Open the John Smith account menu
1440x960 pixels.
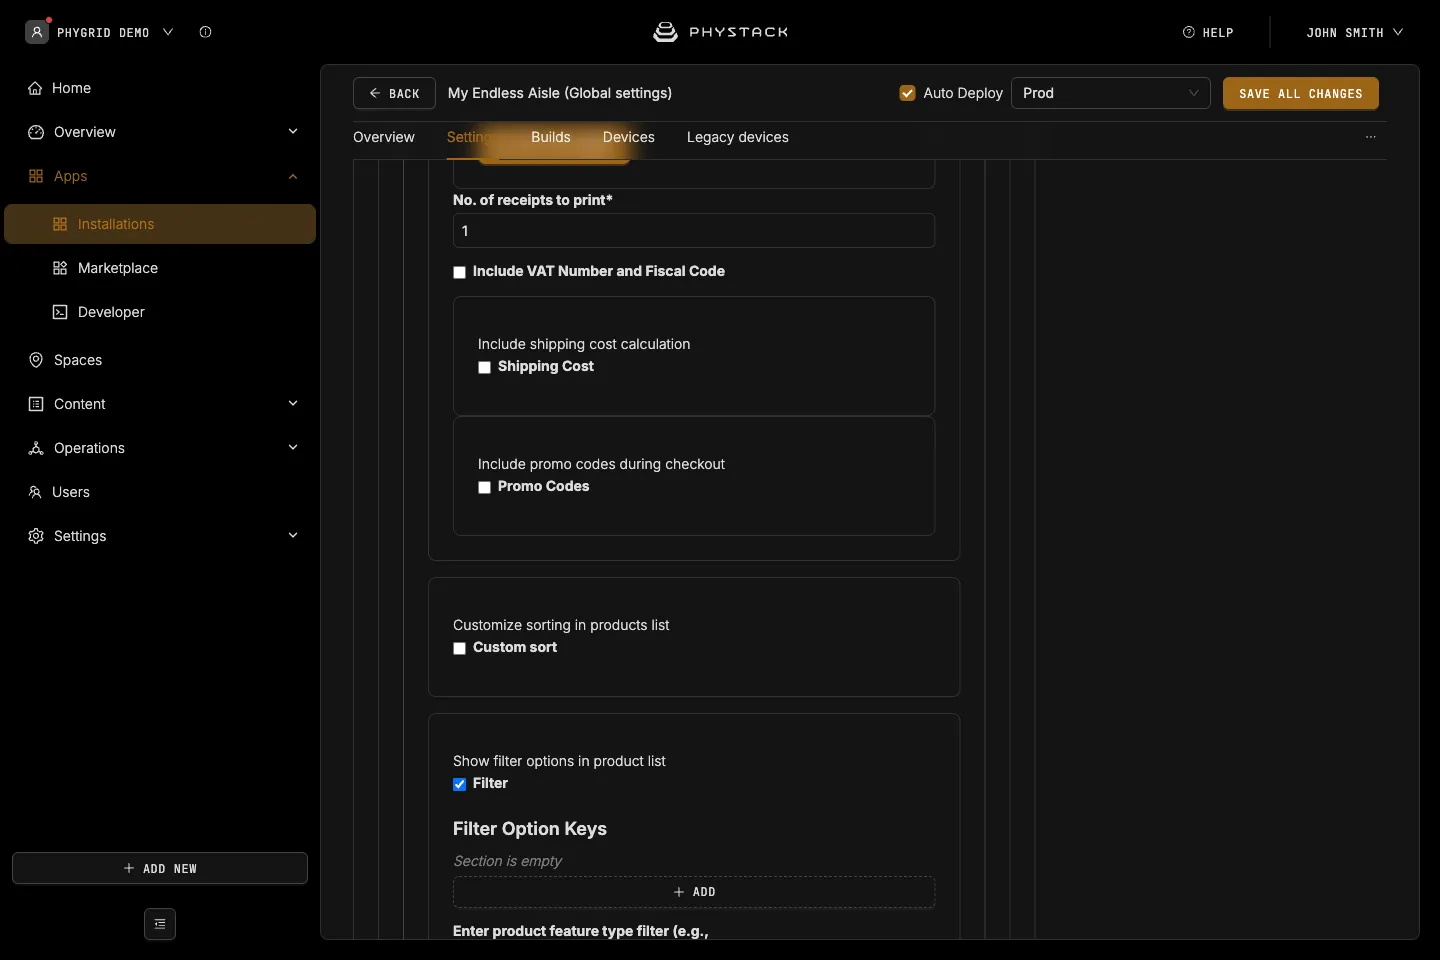(x=1354, y=32)
